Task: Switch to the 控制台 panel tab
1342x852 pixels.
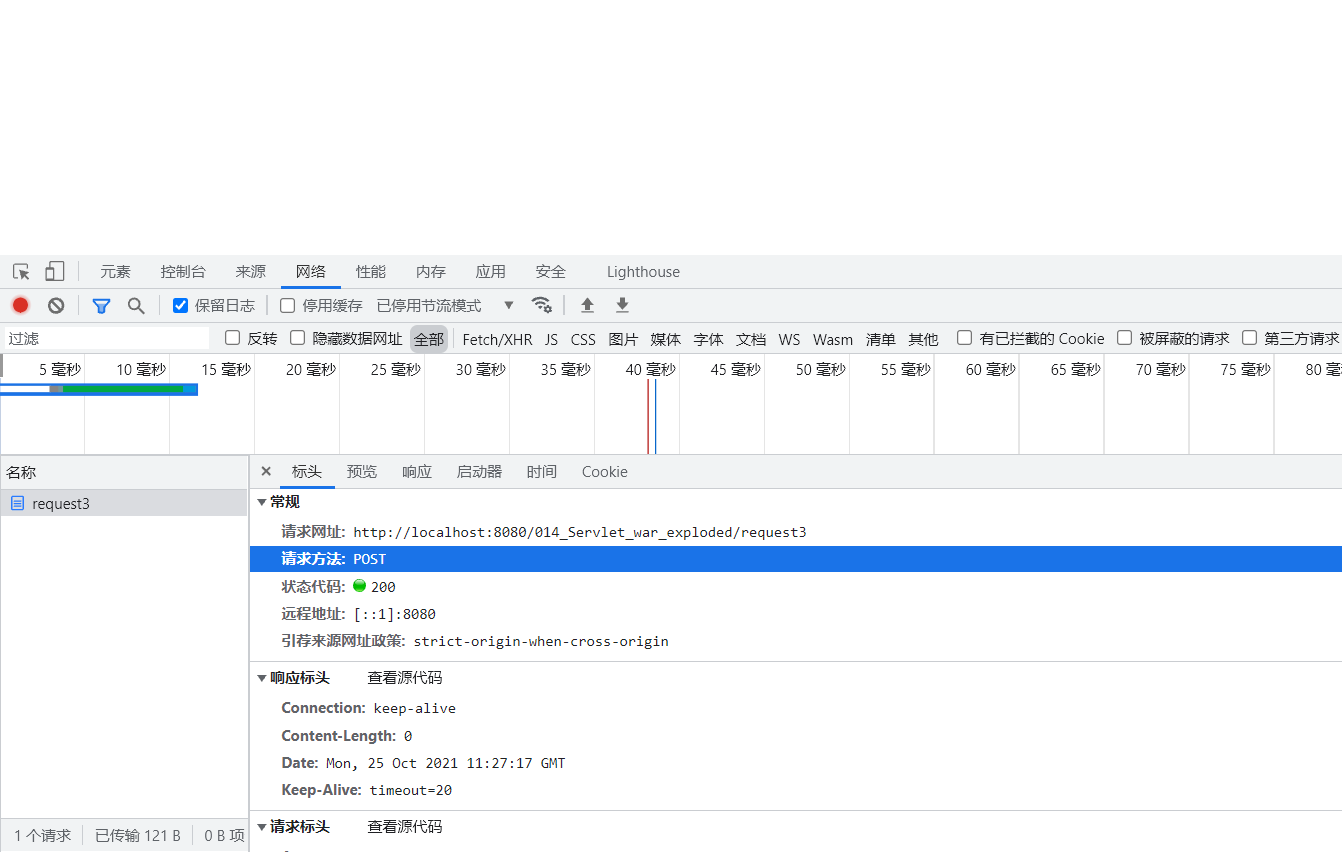Action: coord(183,272)
